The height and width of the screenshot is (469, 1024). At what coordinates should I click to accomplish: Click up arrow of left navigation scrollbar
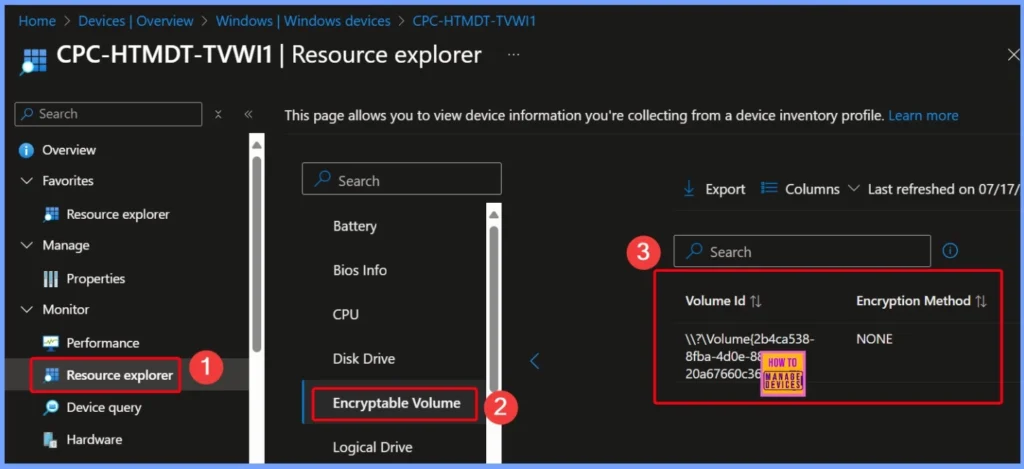257,144
